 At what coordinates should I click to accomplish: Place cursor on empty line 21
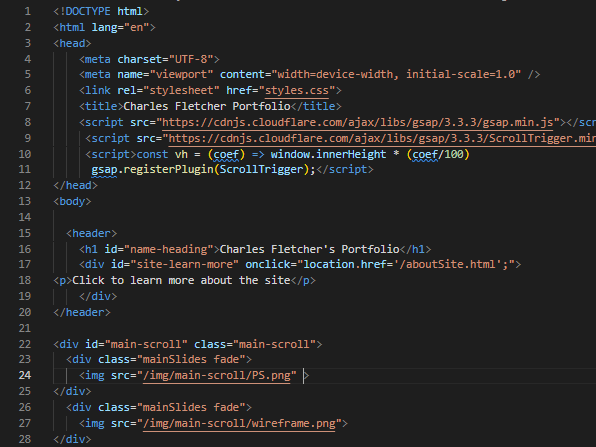pos(304,328)
